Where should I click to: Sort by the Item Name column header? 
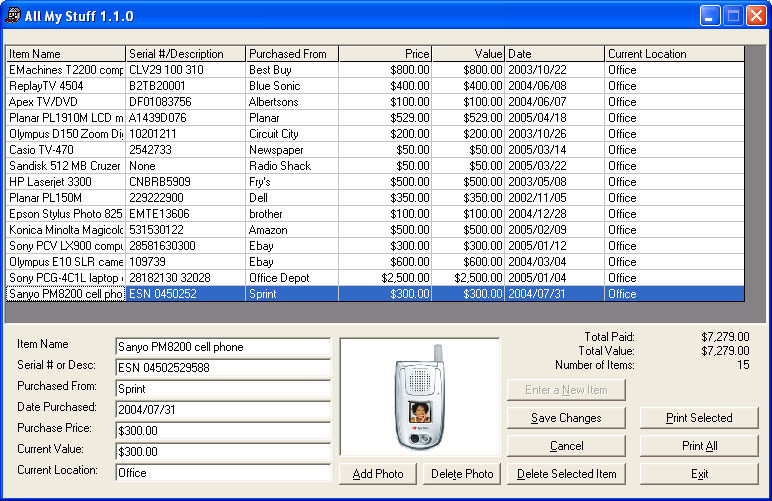pos(65,54)
